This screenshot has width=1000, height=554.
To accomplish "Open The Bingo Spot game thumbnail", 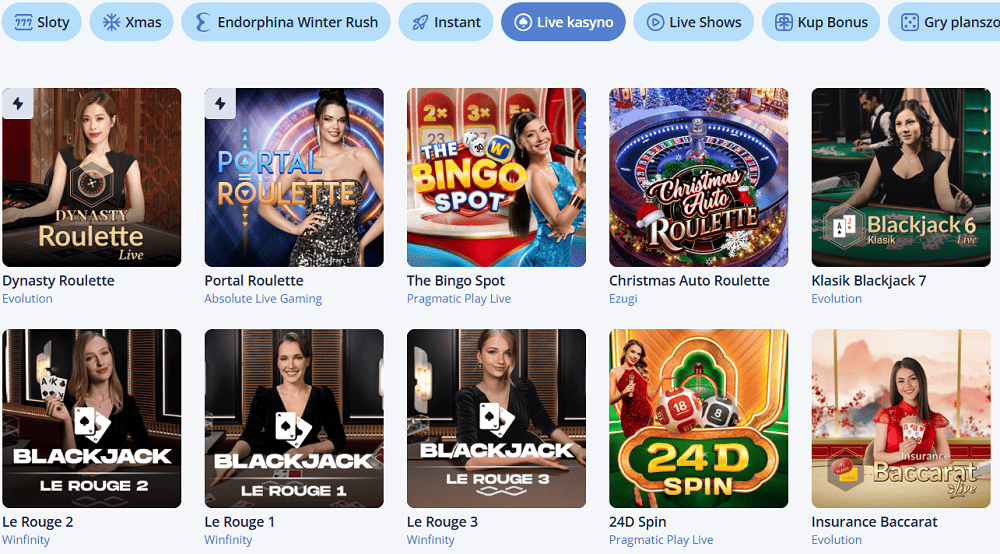I will tap(496, 177).
